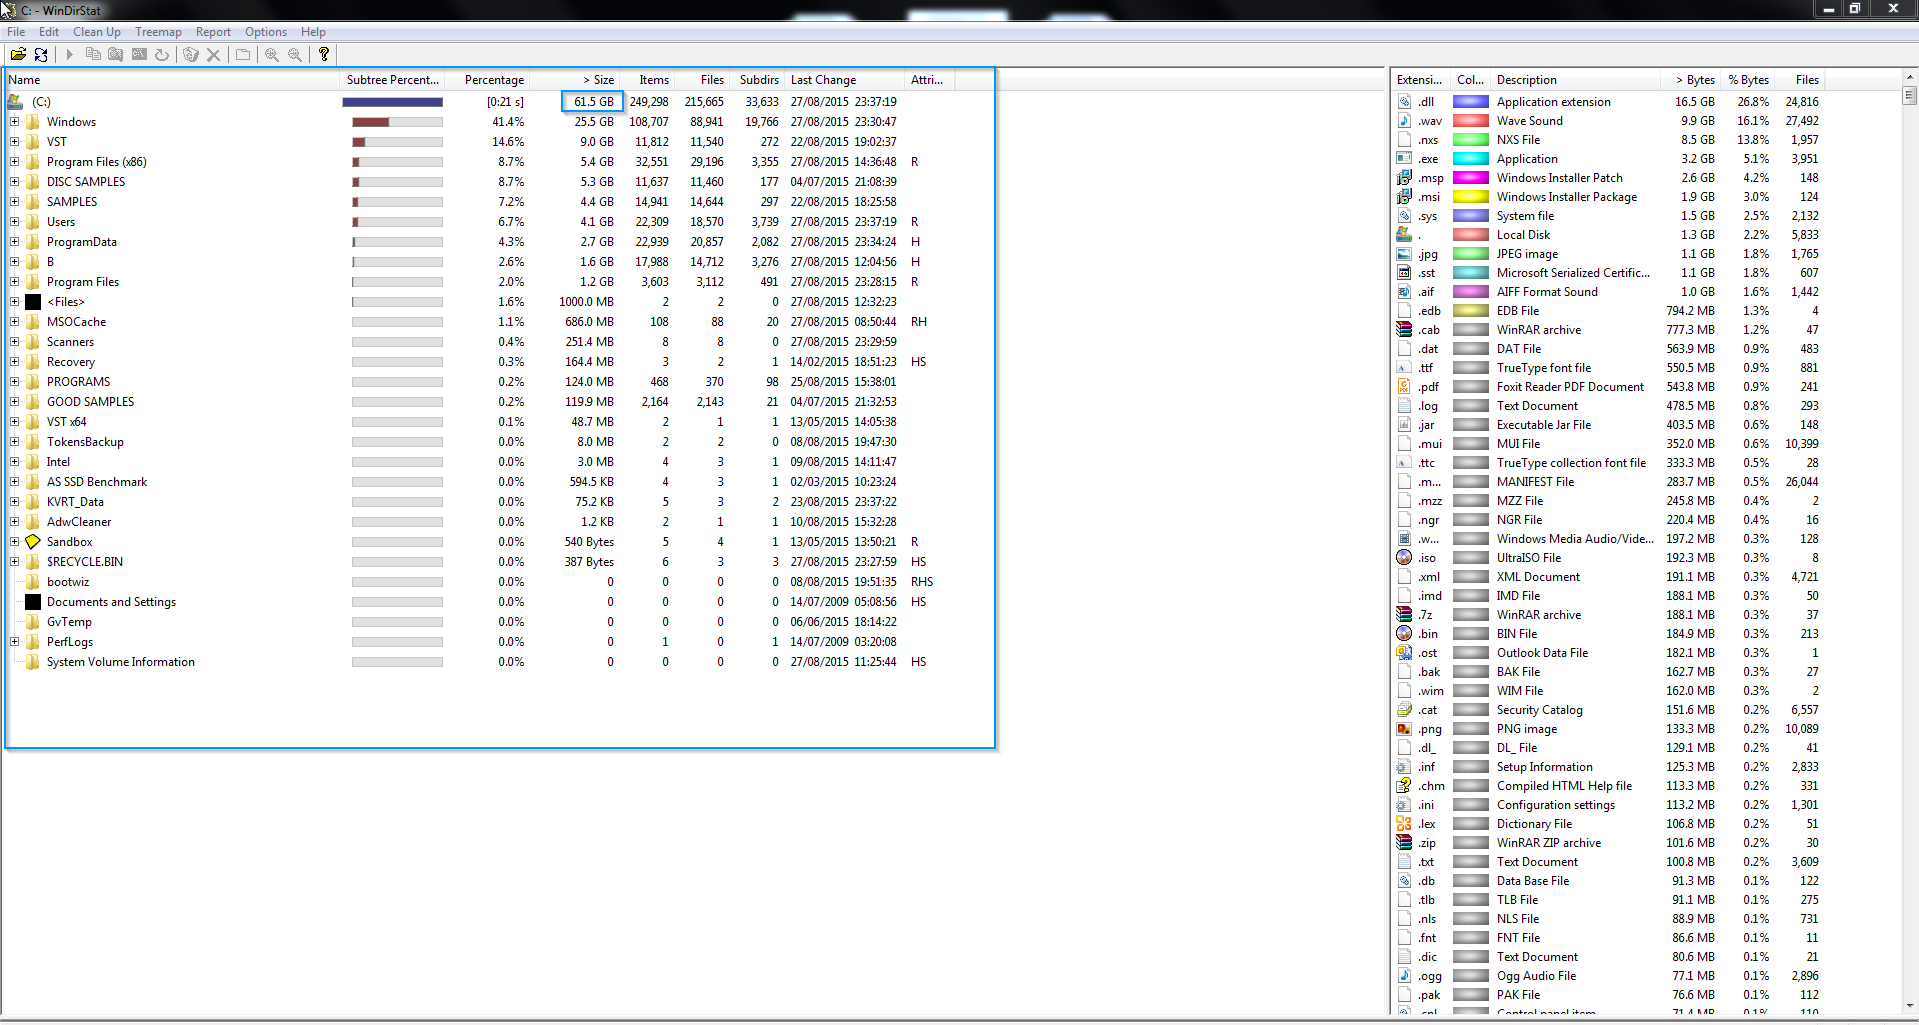Viewport: 1919px width, 1025px height.
Task: Click the .chm Compiled HTML Help icon
Action: click(1404, 786)
